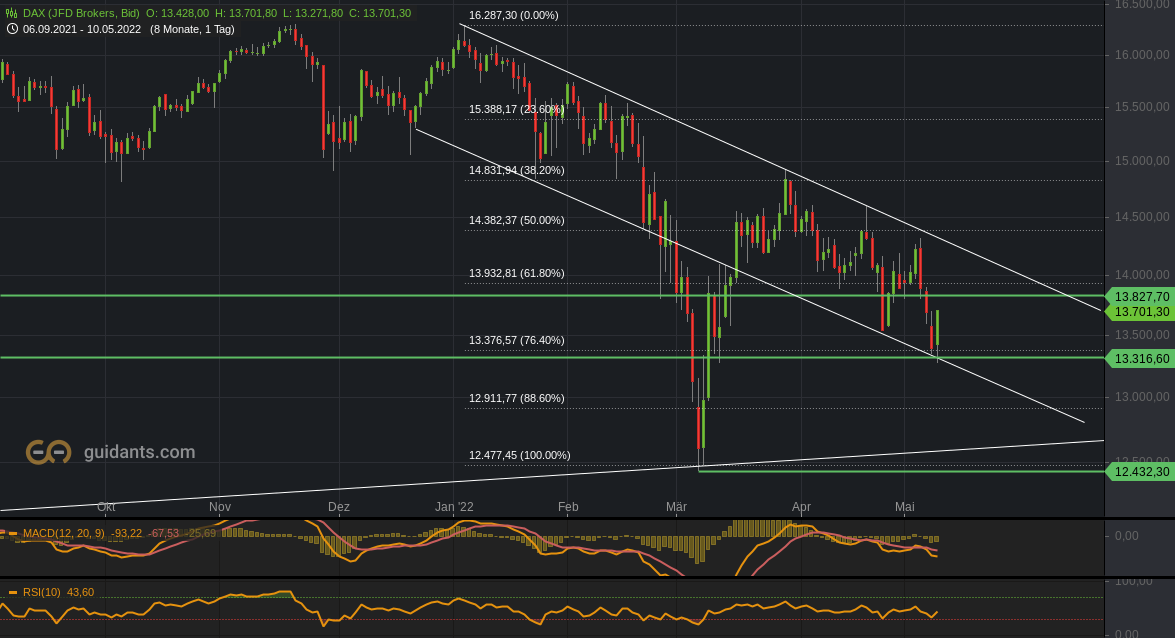This screenshot has height=638, width=1175.
Task: Select the 13.316,60 green price label
Action: [1139, 358]
